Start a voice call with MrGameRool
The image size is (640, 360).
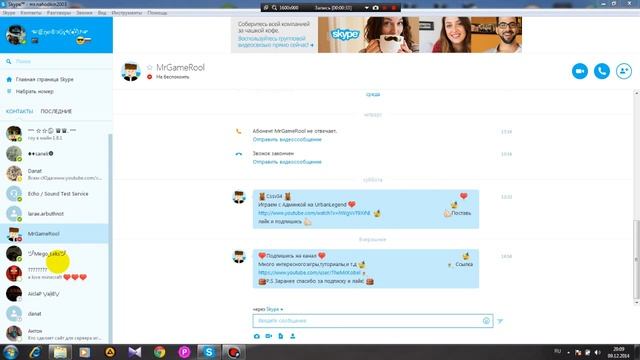click(602, 71)
